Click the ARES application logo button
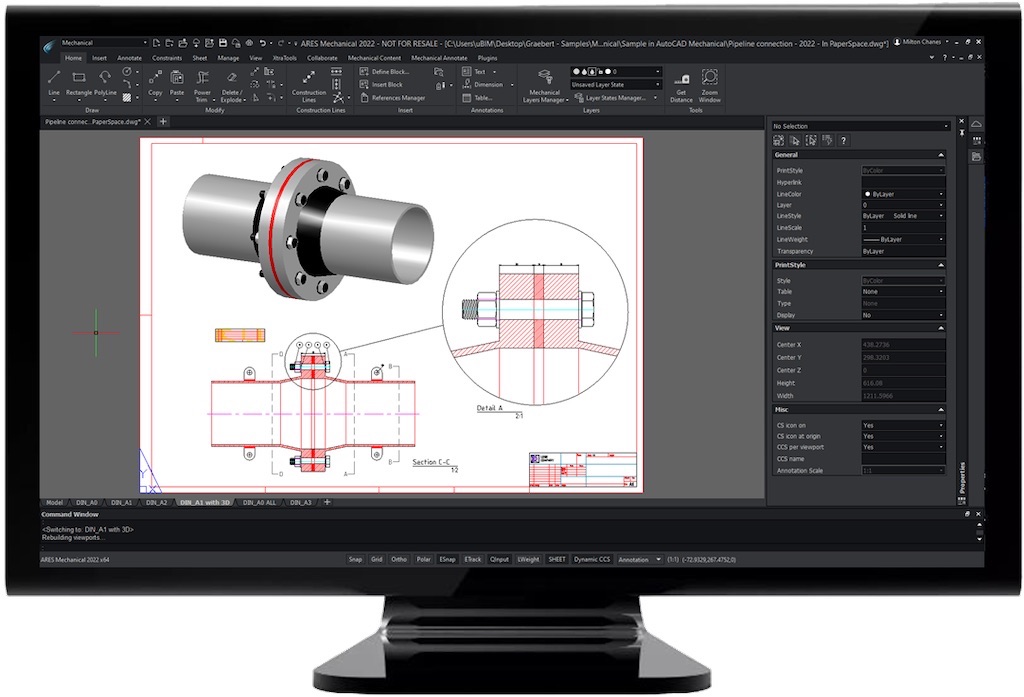 (x=49, y=46)
